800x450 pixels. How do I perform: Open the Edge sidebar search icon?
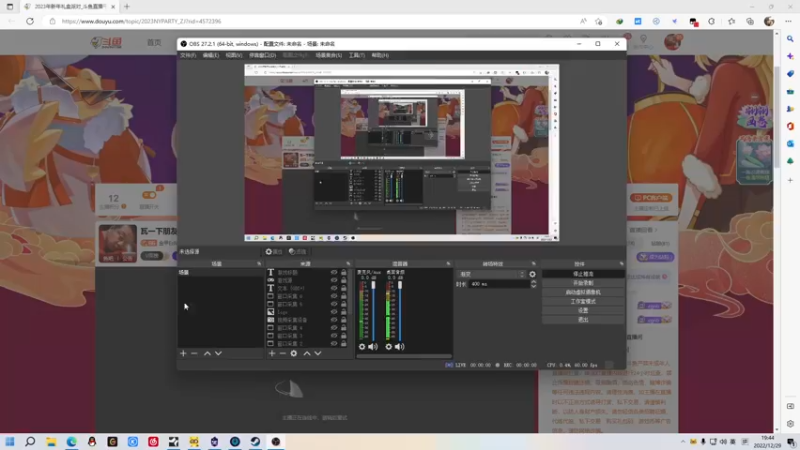(x=790, y=39)
